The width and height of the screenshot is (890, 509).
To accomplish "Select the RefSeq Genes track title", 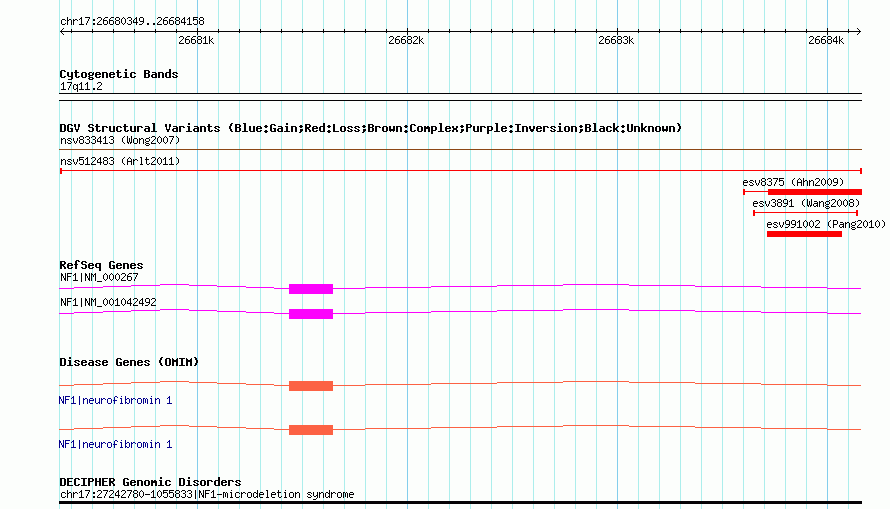I will [101, 266].
